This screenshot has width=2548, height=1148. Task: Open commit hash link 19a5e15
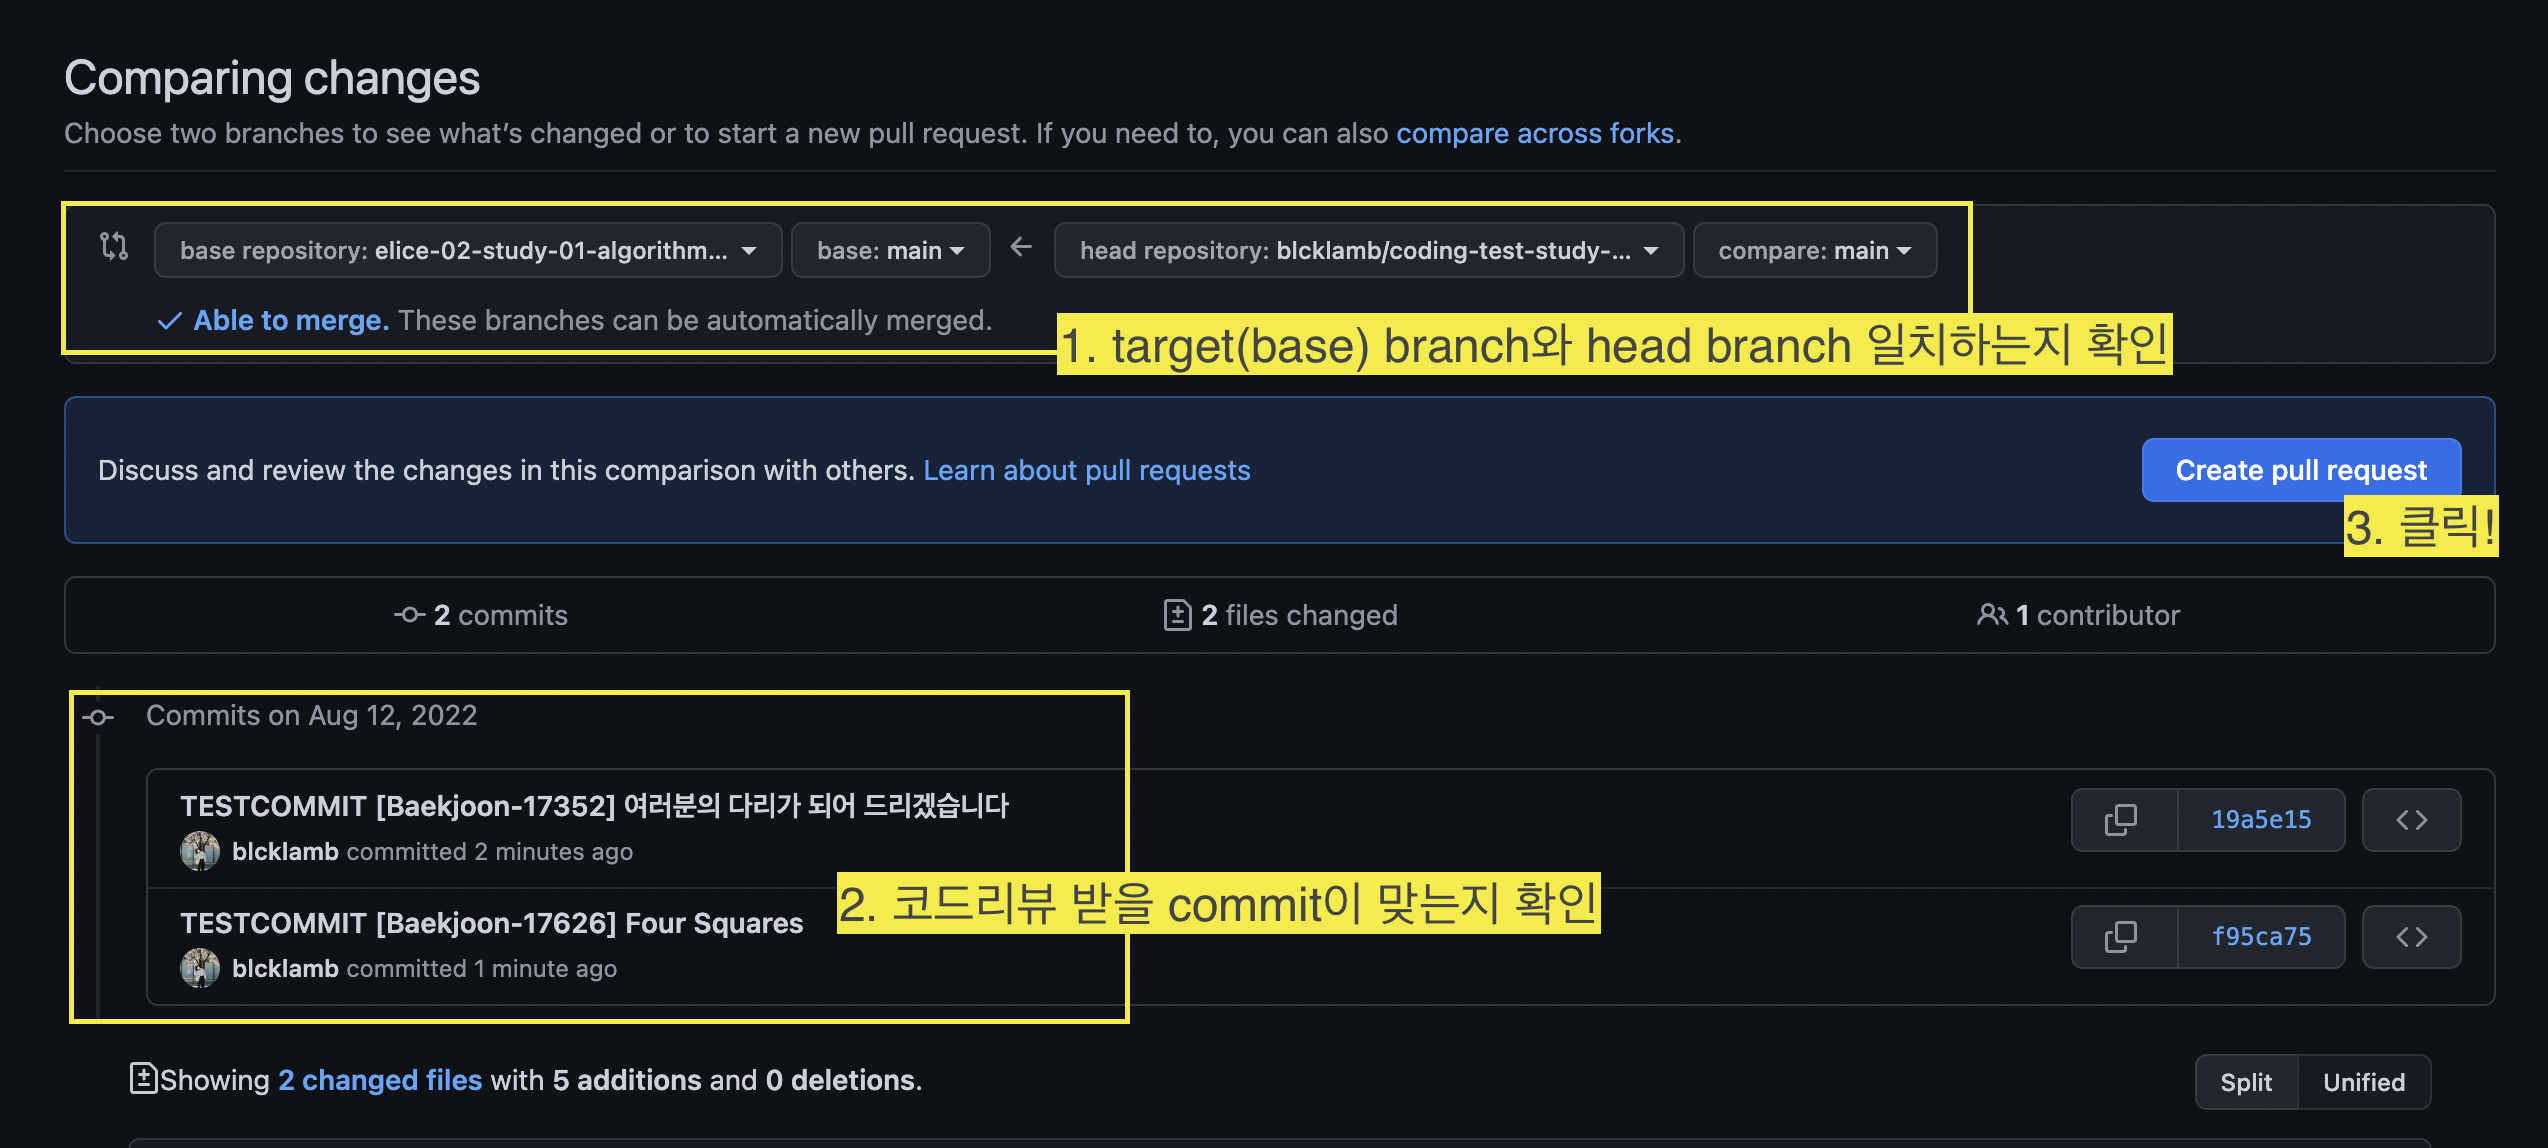[2261, 820]
